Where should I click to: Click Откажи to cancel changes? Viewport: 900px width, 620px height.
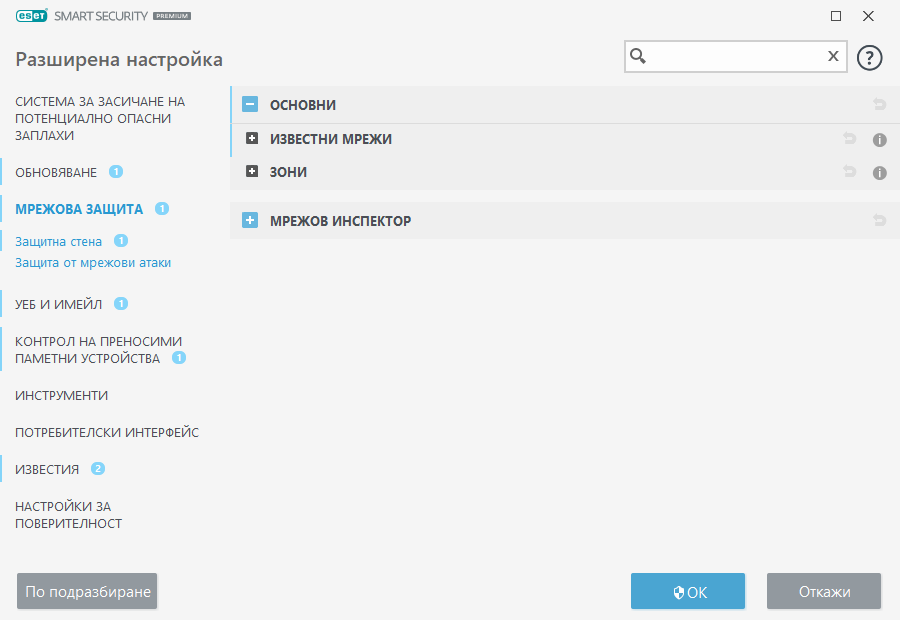pyautogui.click(x=824, y=591)
